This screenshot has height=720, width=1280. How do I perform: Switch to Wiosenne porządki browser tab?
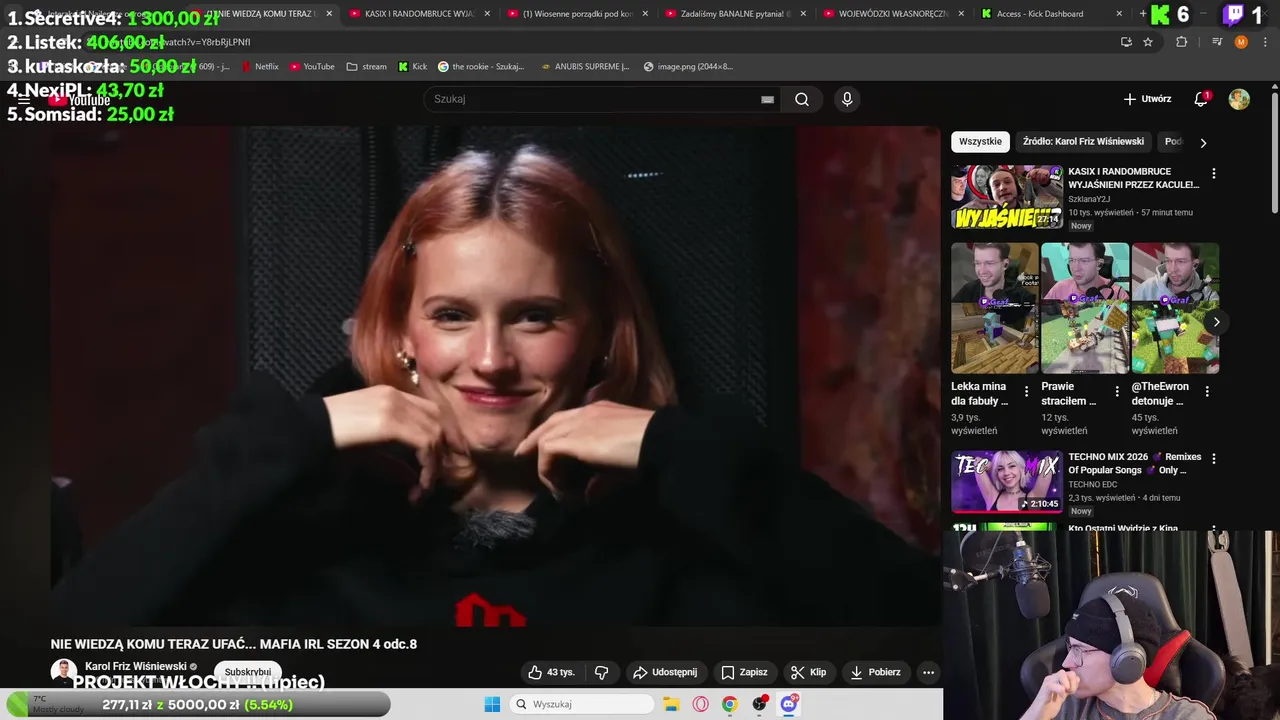coord(578,14)
